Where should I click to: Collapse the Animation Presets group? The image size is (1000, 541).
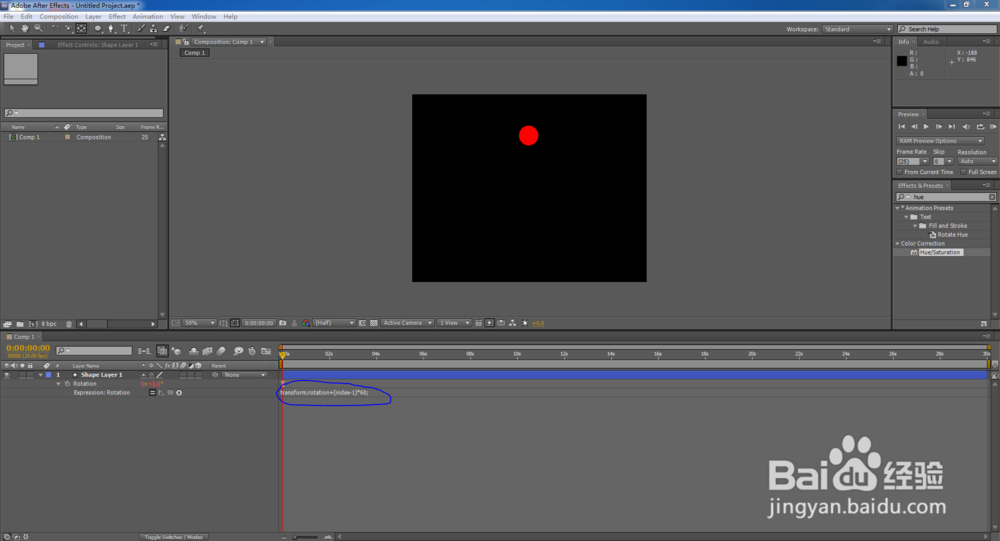(x=897, y=208)
